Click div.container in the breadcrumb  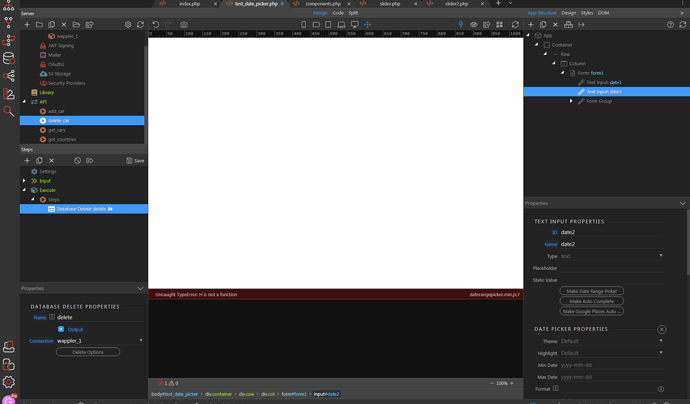[x=218, y=394]
